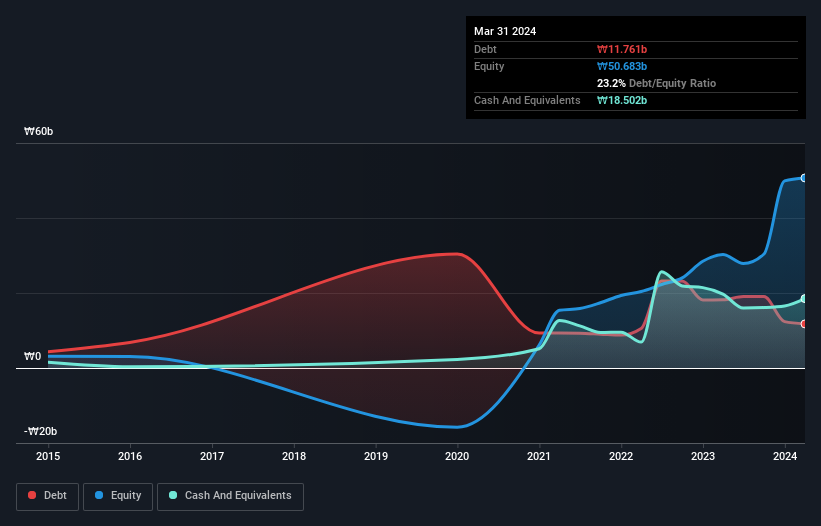The width and height of the screenshot is (821, 526).
Task: Click the 2020 x-axis label
Action: (x=457, y=456)
